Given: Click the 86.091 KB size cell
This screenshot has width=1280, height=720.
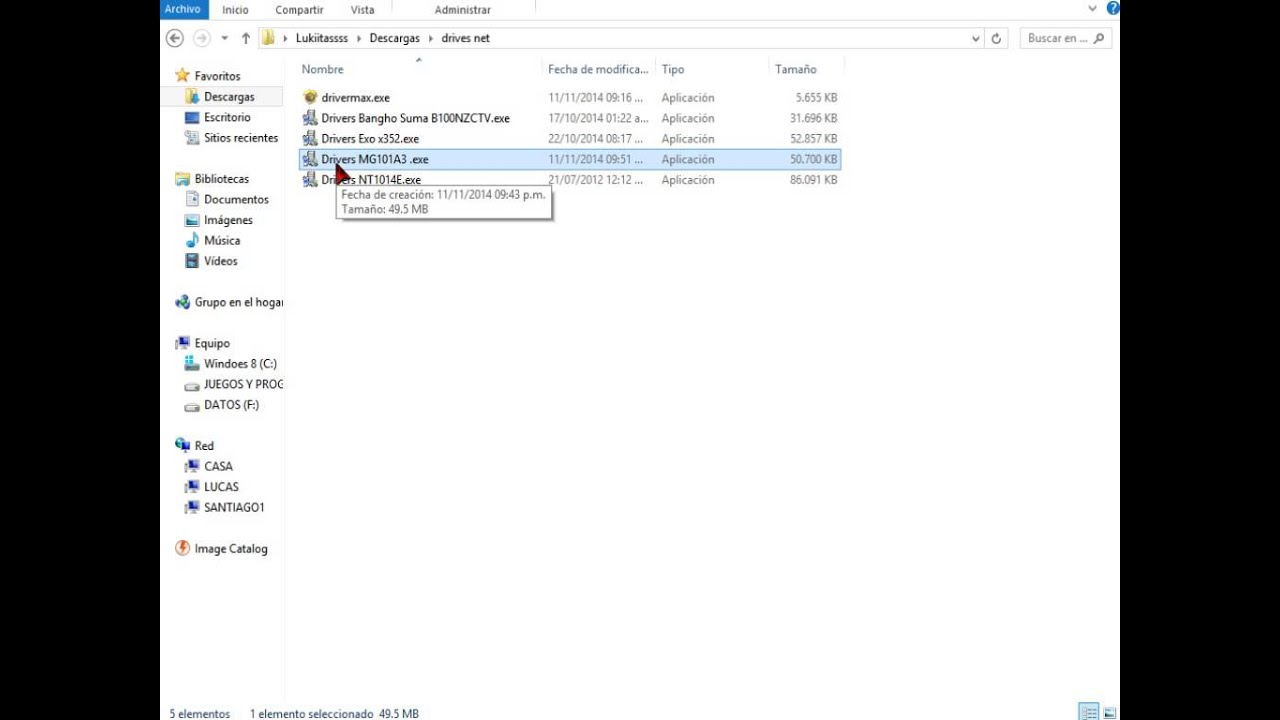Looking at the screenshot, I should 813,180.
